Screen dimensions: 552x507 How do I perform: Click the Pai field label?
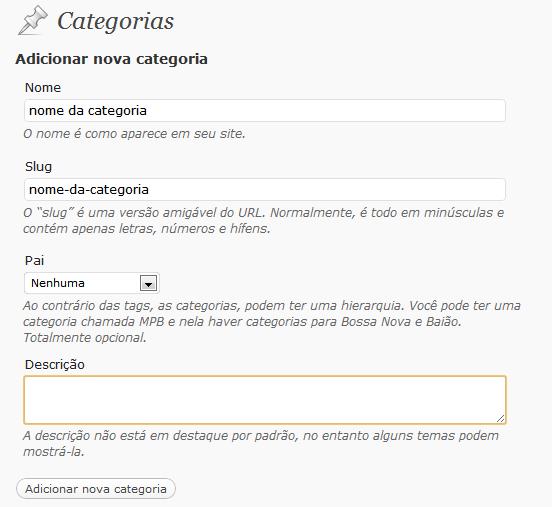[x=34, y=261]
